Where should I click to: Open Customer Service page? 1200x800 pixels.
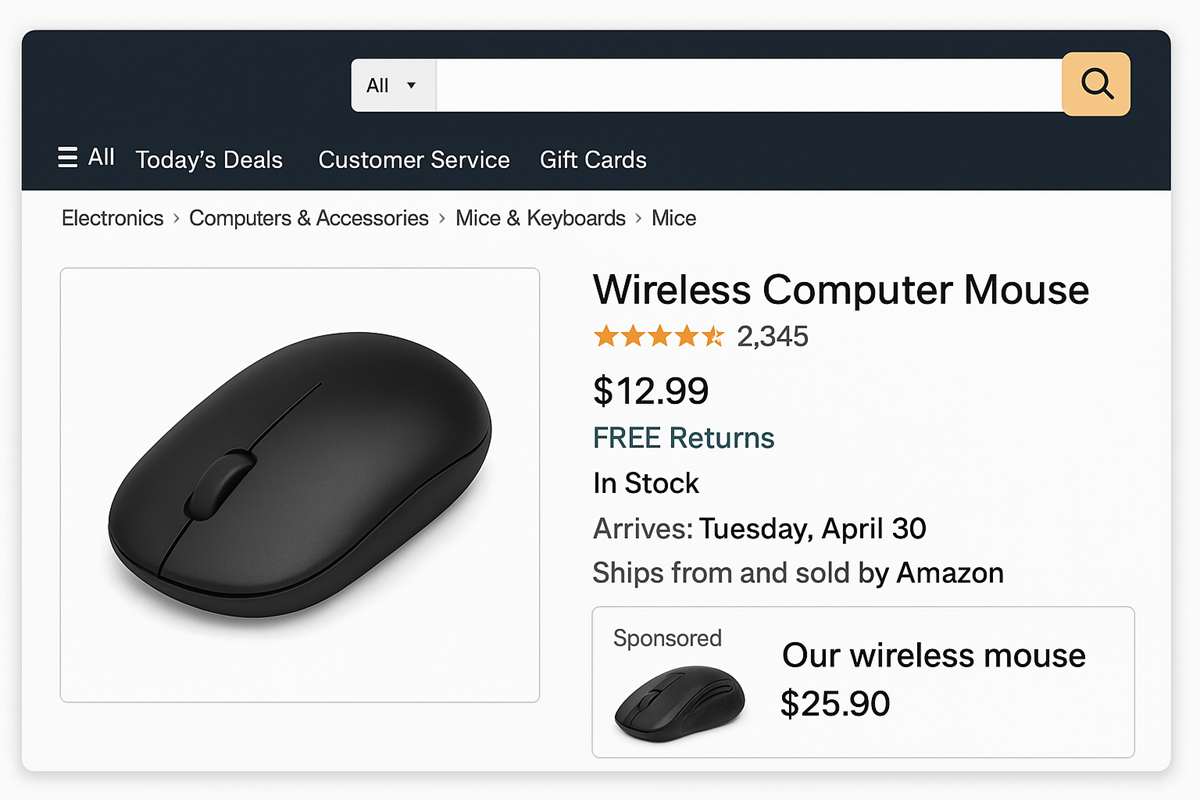(x=414, y=160)
